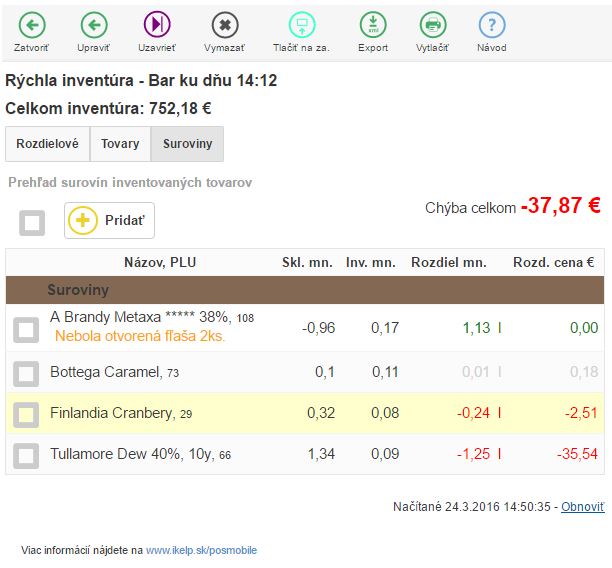Toggle the select-all checkbox beside Pridať
The image size is (612, 568).
[x=32, y=222]
